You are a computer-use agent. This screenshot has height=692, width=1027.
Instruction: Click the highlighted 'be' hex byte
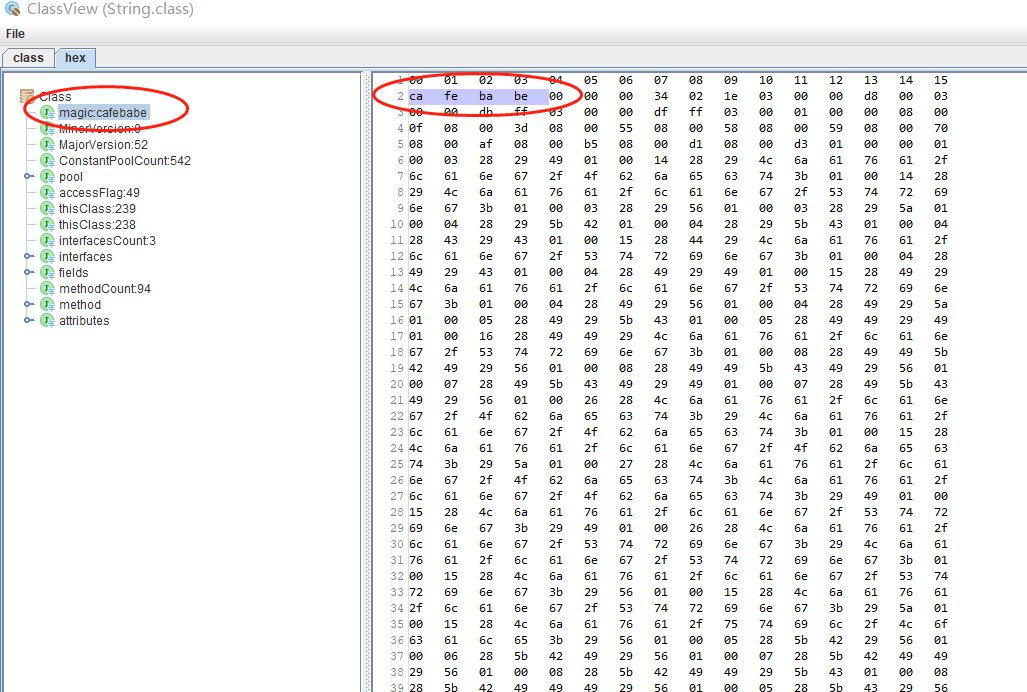(x=521, y=96)
